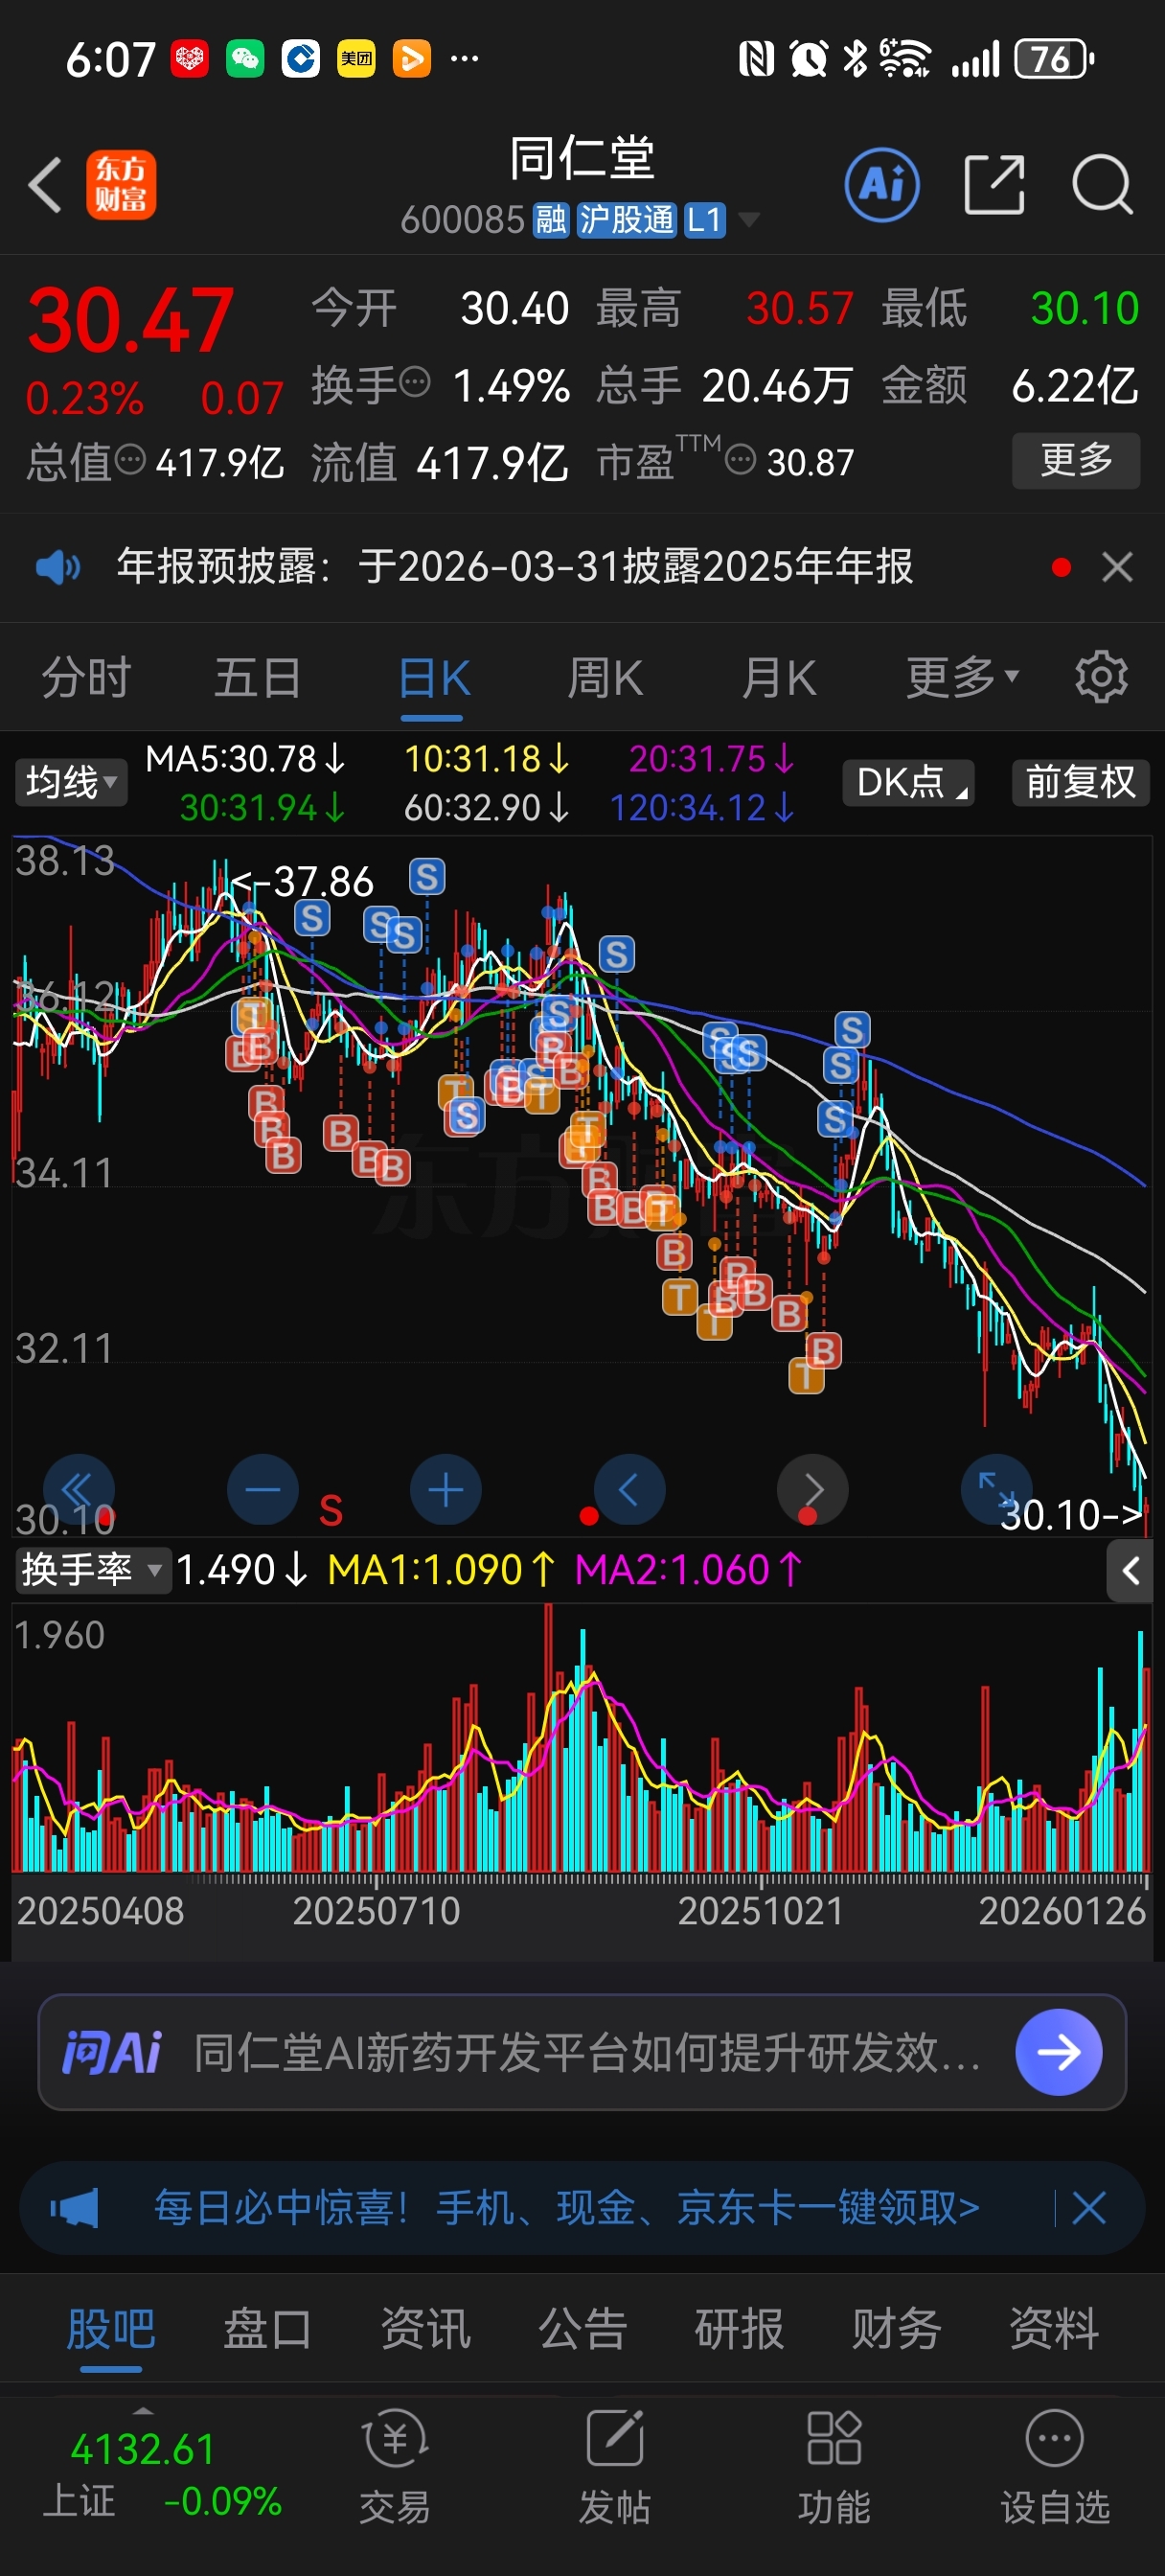Screen dimensions: 1165x2576
Task: Switch to 月K tab
Action: click(x=778, y=677)
